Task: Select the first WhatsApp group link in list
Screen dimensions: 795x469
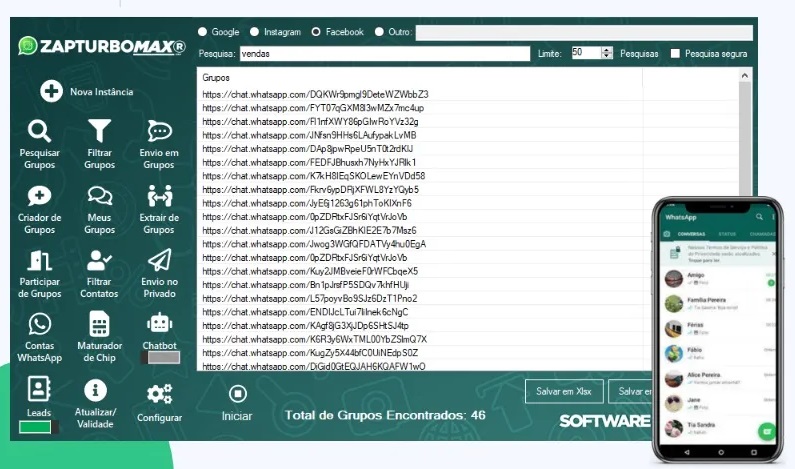Action: (315, 94)
